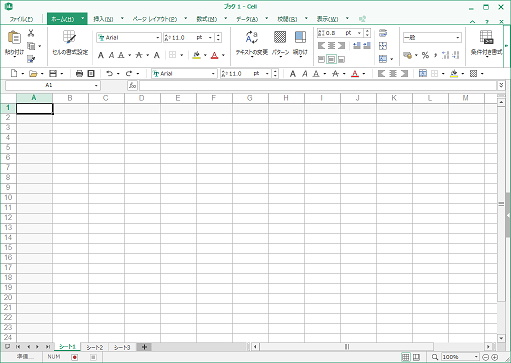Switch to sheet tab シート2

(x=95, y=347)
